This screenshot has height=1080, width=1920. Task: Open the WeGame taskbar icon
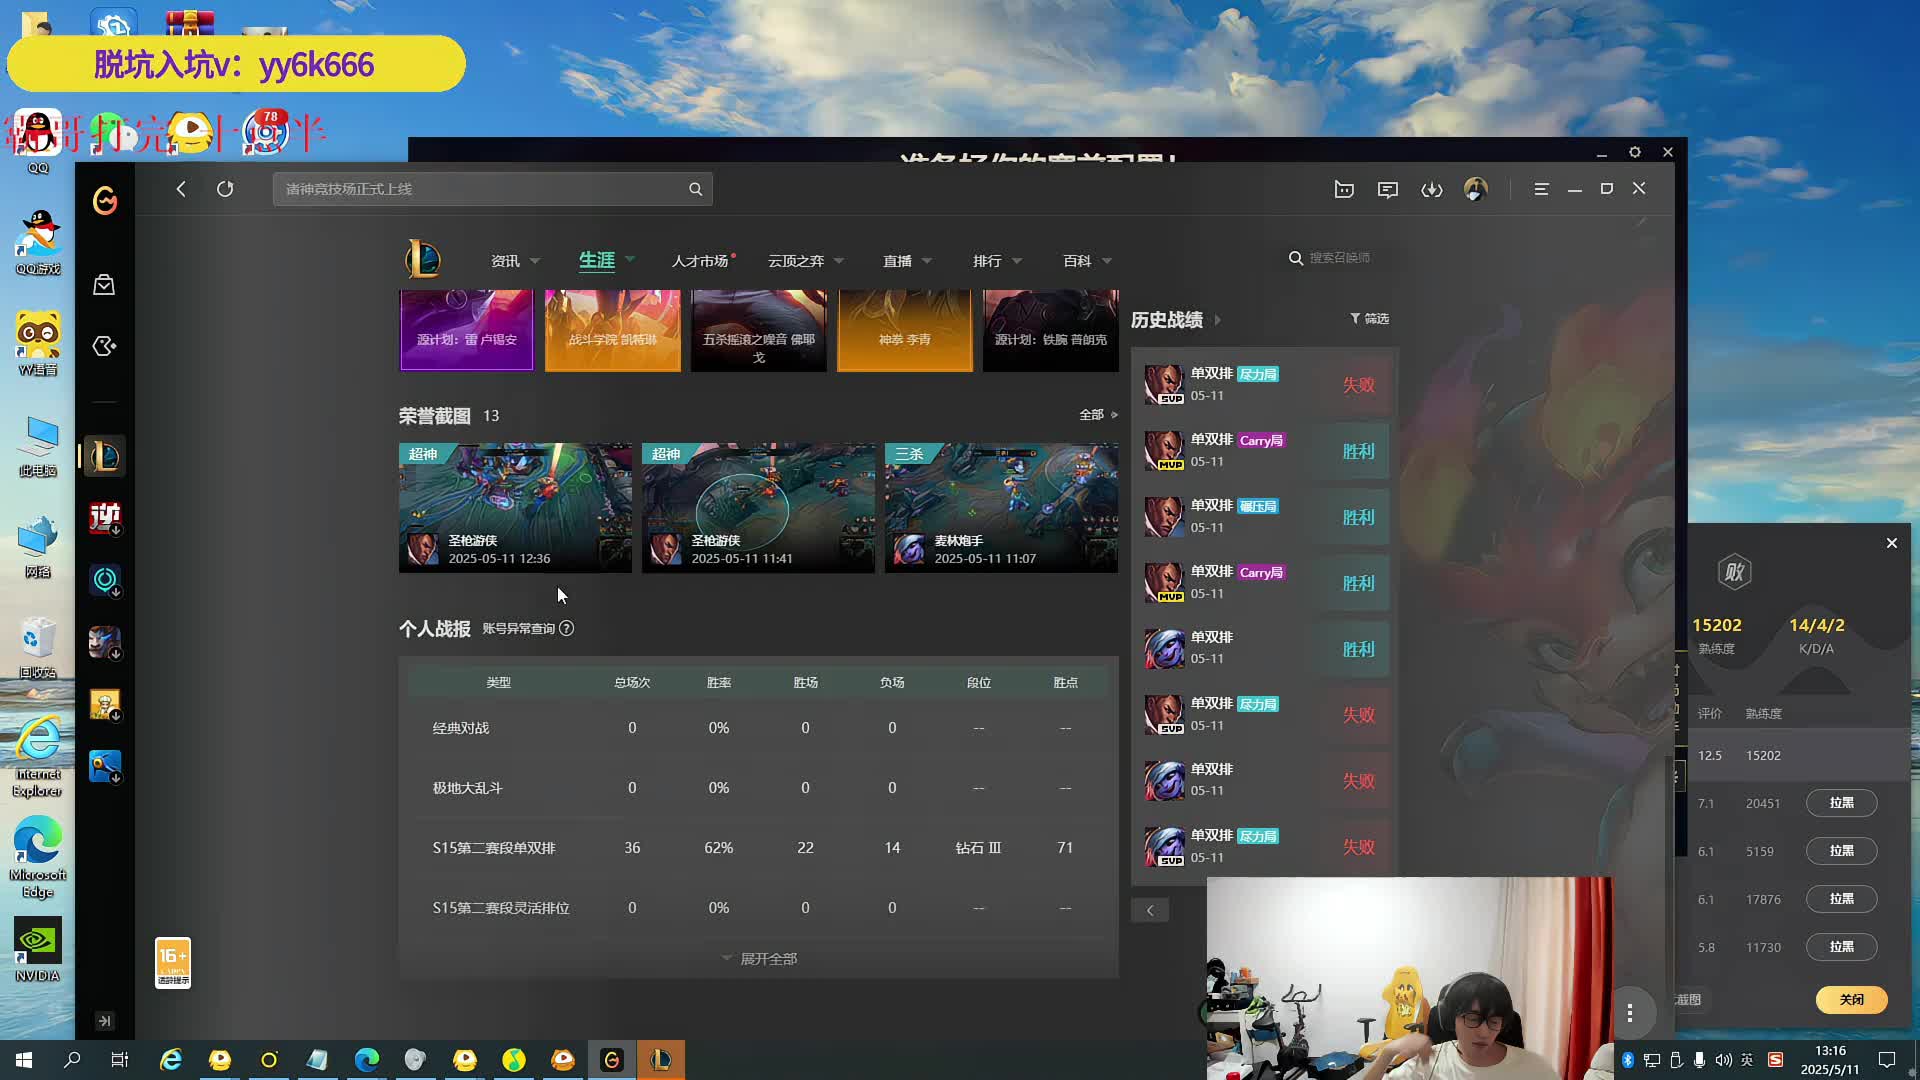612,1060
